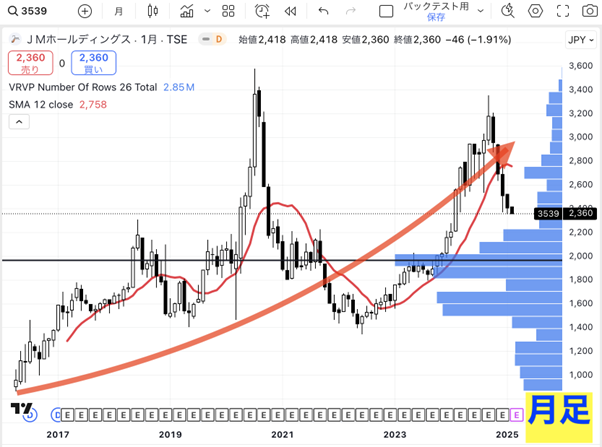
Task: Select the chart layout square icon
Action: (x=386, y=12)
